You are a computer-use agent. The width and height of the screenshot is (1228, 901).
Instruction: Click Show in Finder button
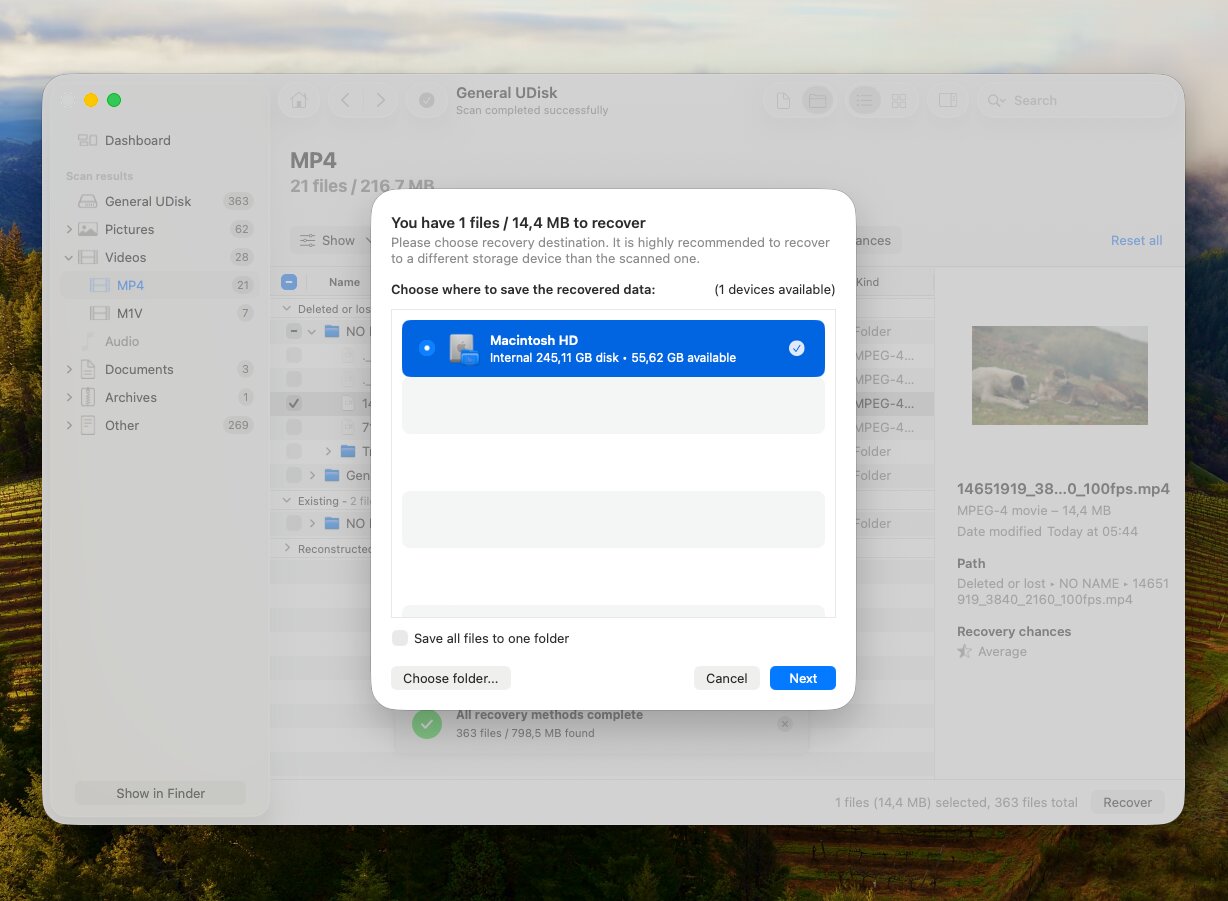coord(160,793)
